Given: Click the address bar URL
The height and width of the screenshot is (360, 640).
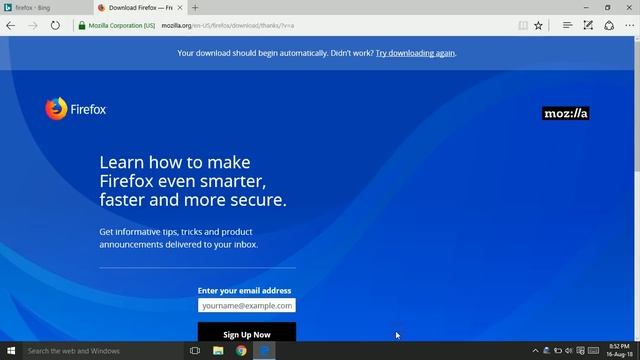Looking at the screenshot, I should tap(228, 25).
